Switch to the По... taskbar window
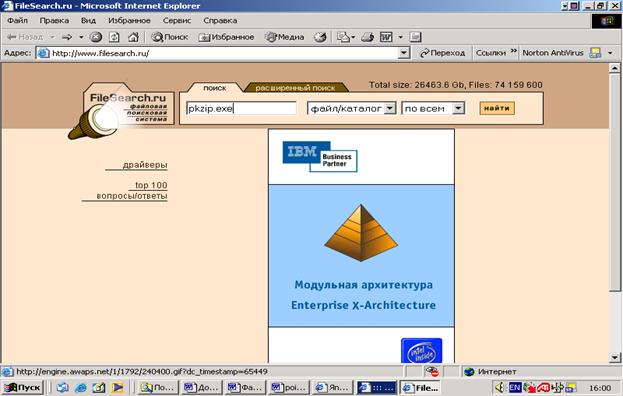623x396 pixels. click(158, 387)
